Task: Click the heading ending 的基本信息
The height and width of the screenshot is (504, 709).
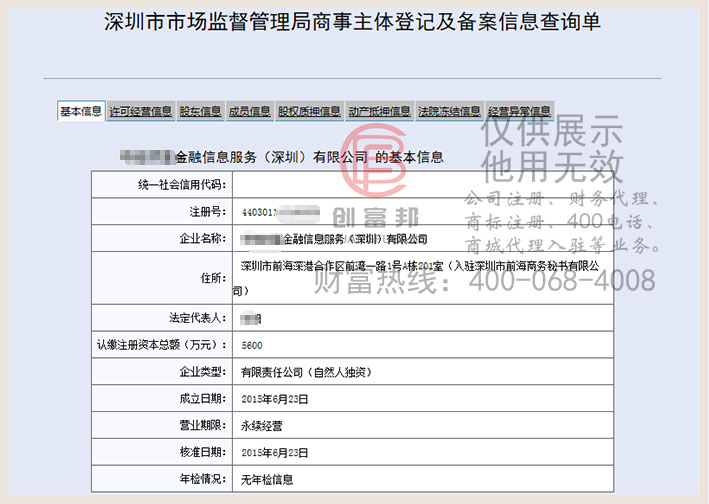Action: [x=282, y=157]
